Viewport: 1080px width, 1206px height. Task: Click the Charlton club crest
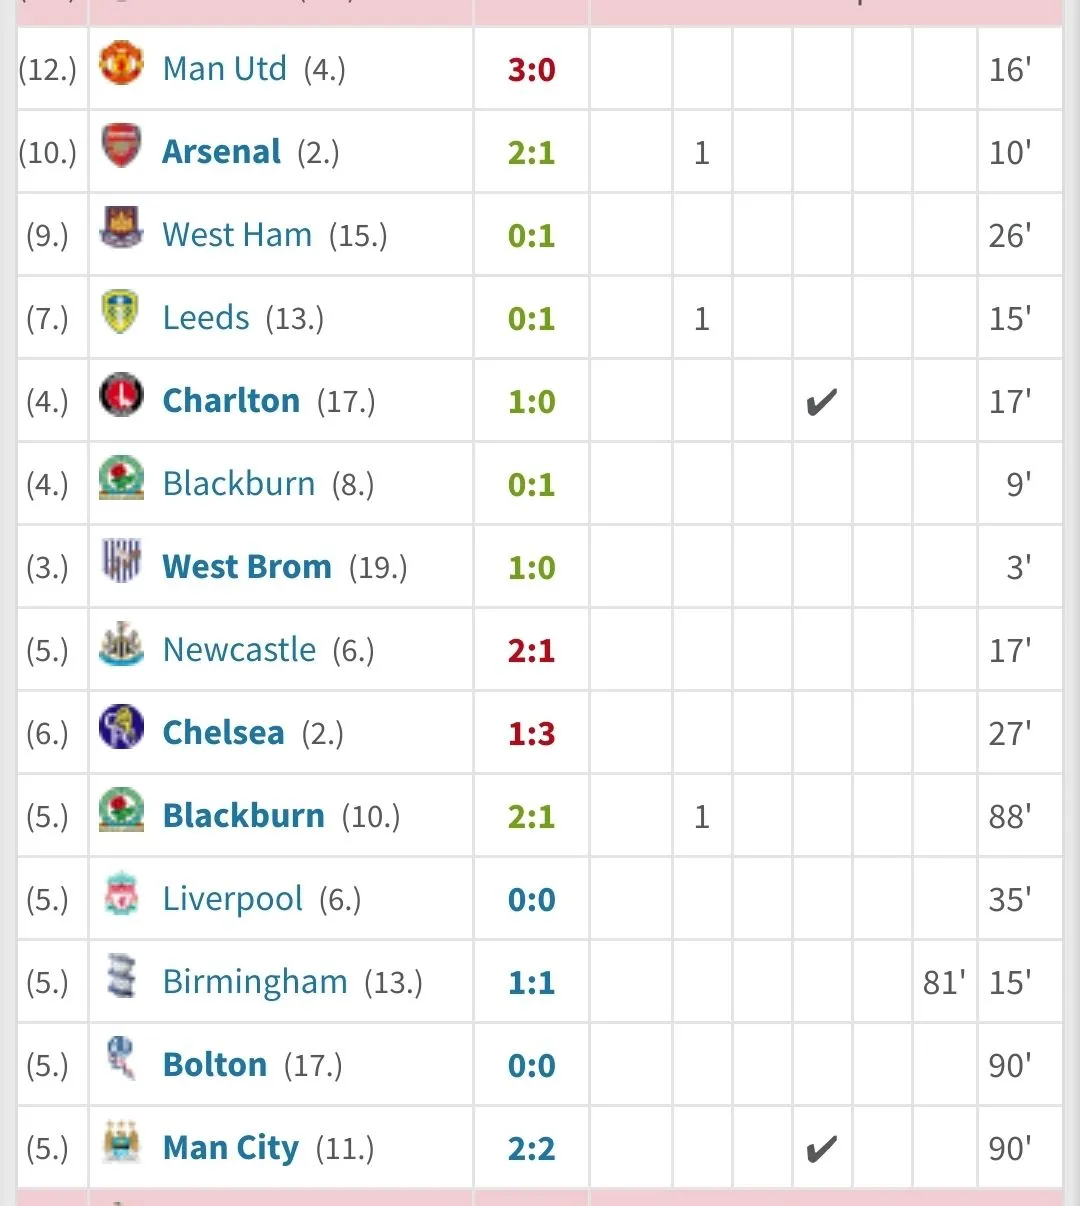121,396
